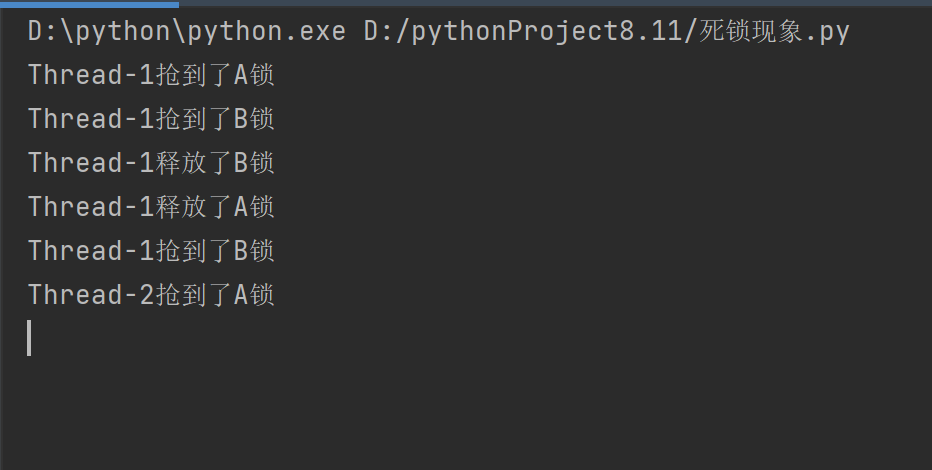The width and height of the screenshot is (932, 470).
Task: Click 释放了 in the B锁 release line
Action: click(194, 163)
